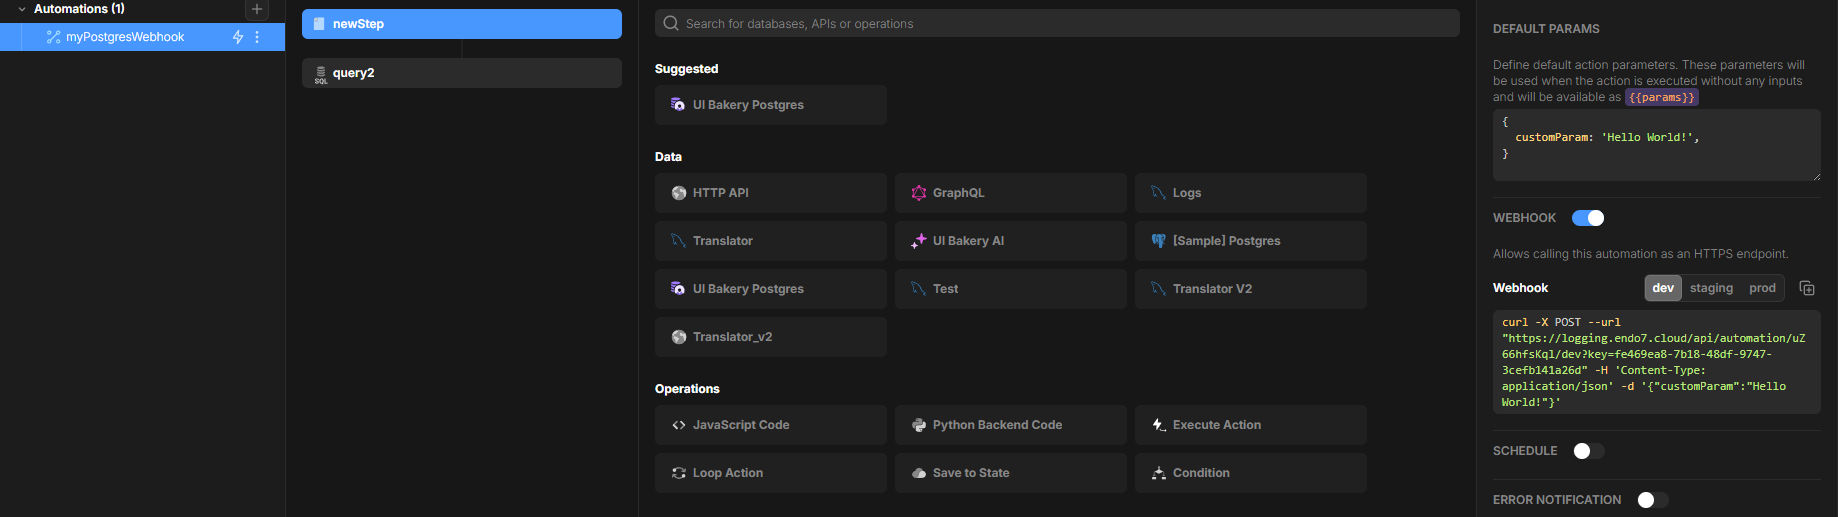Switch webhook environment to prod tab
The image size is (1838, 517).
(1762, 288)
